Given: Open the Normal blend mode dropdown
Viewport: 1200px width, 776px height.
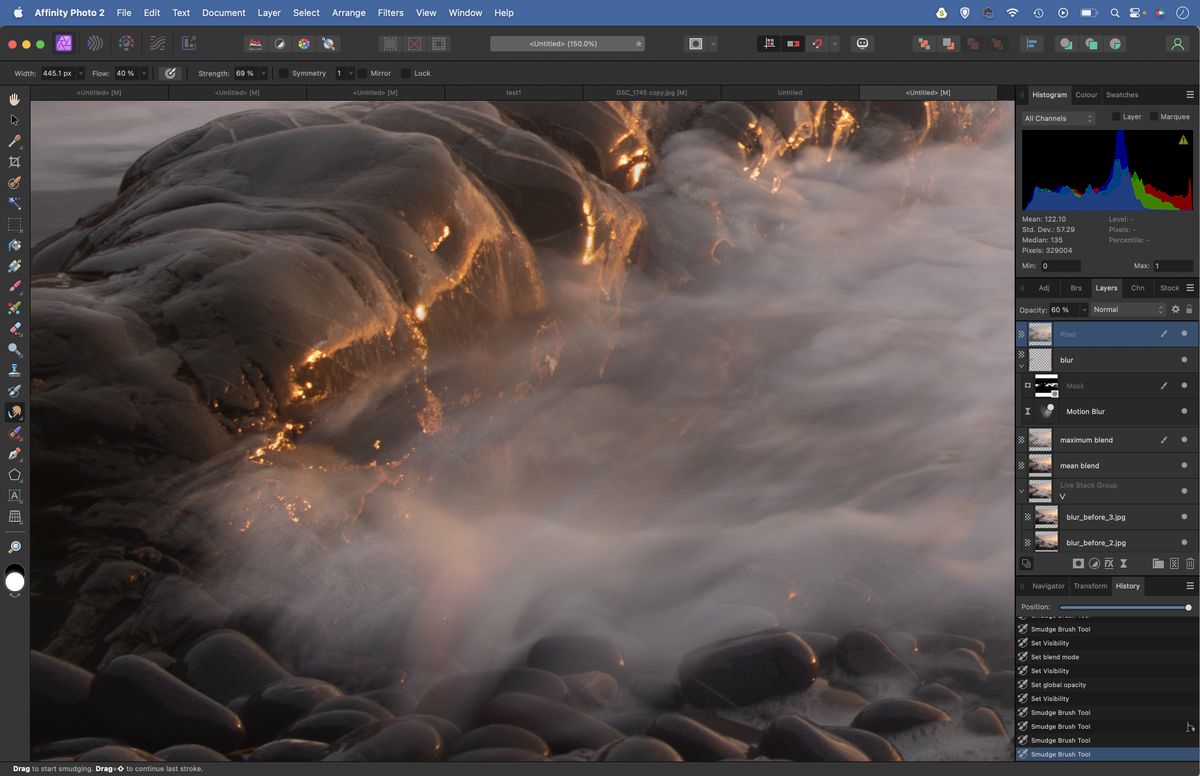Looking at the screenshot, I should (1130, 309).
